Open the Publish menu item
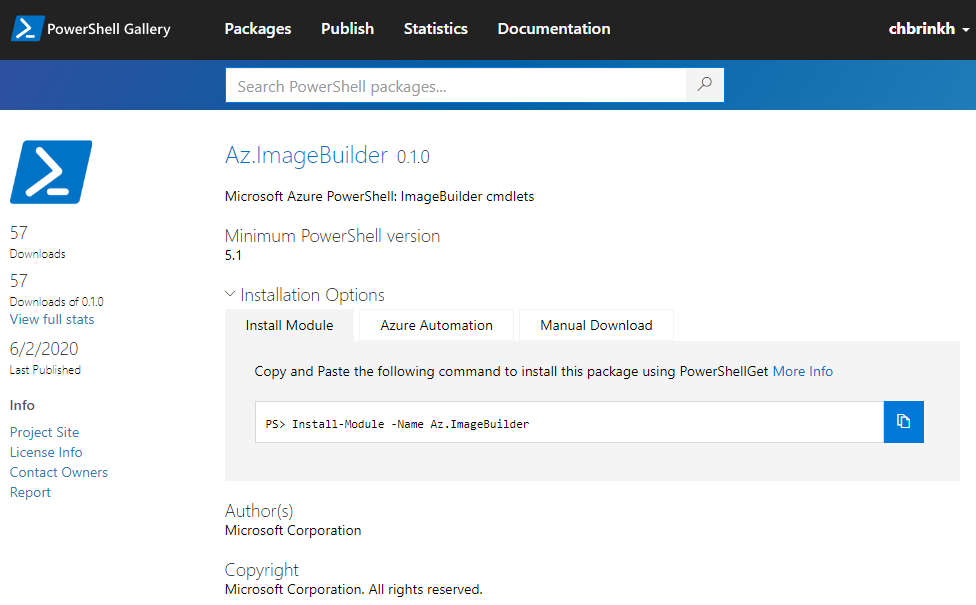The width and height of the screenshot is (976, 605). click(347, 29)
